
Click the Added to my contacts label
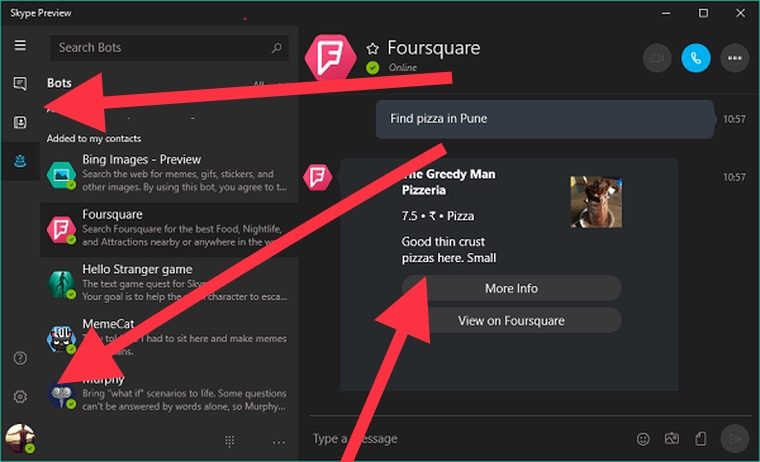click(94, 139)
